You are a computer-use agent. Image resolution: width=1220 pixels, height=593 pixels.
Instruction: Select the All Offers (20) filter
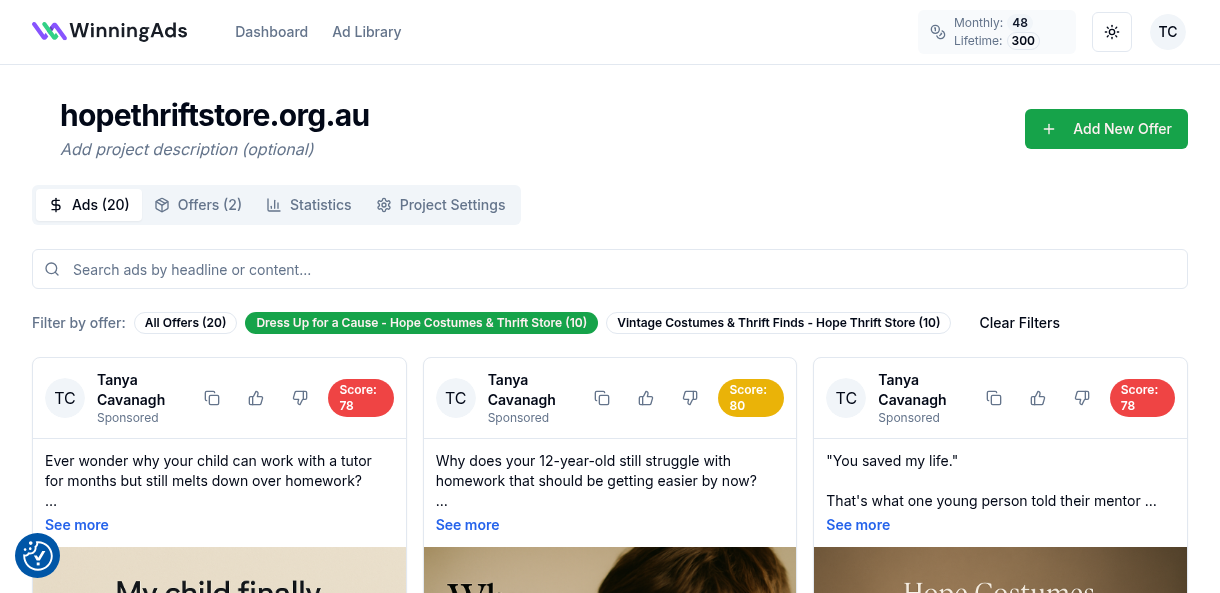(185, 323)
